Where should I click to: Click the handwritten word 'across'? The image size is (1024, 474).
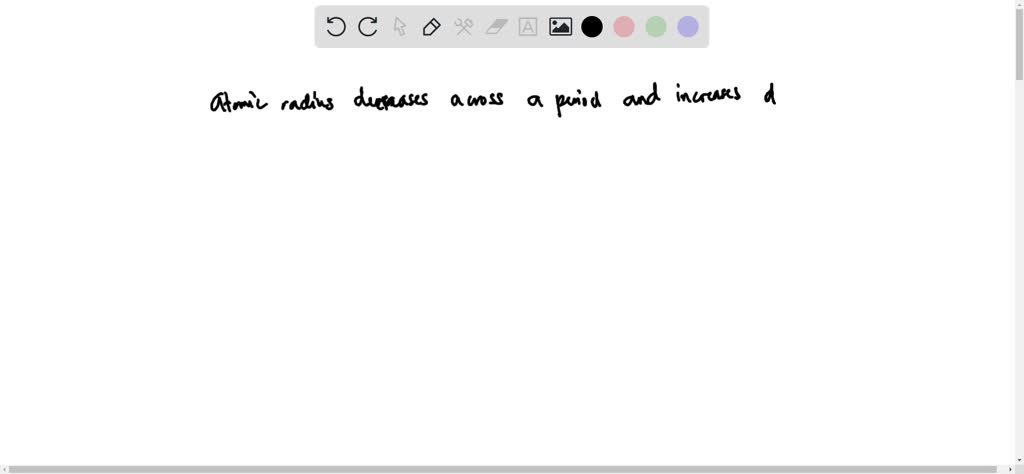point(477,100)
